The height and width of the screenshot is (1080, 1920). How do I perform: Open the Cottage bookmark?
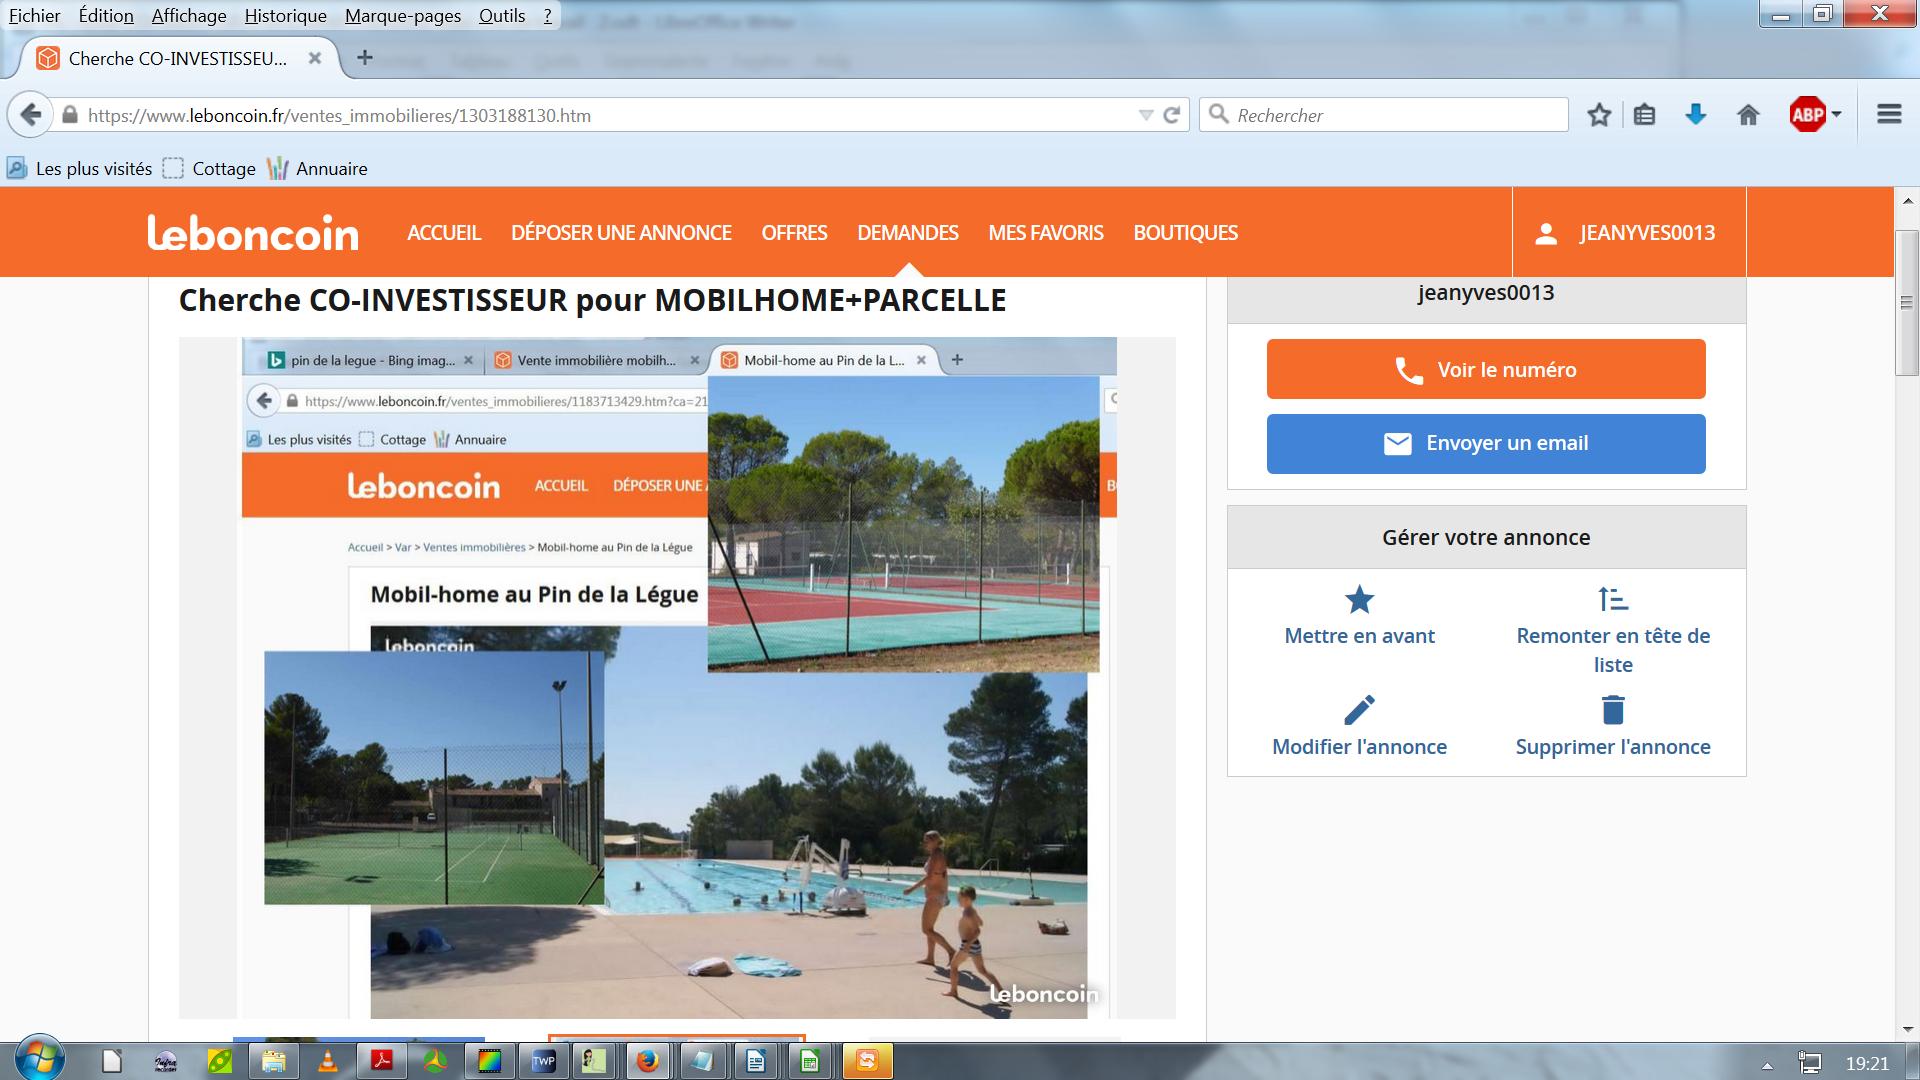pos(210,168)
